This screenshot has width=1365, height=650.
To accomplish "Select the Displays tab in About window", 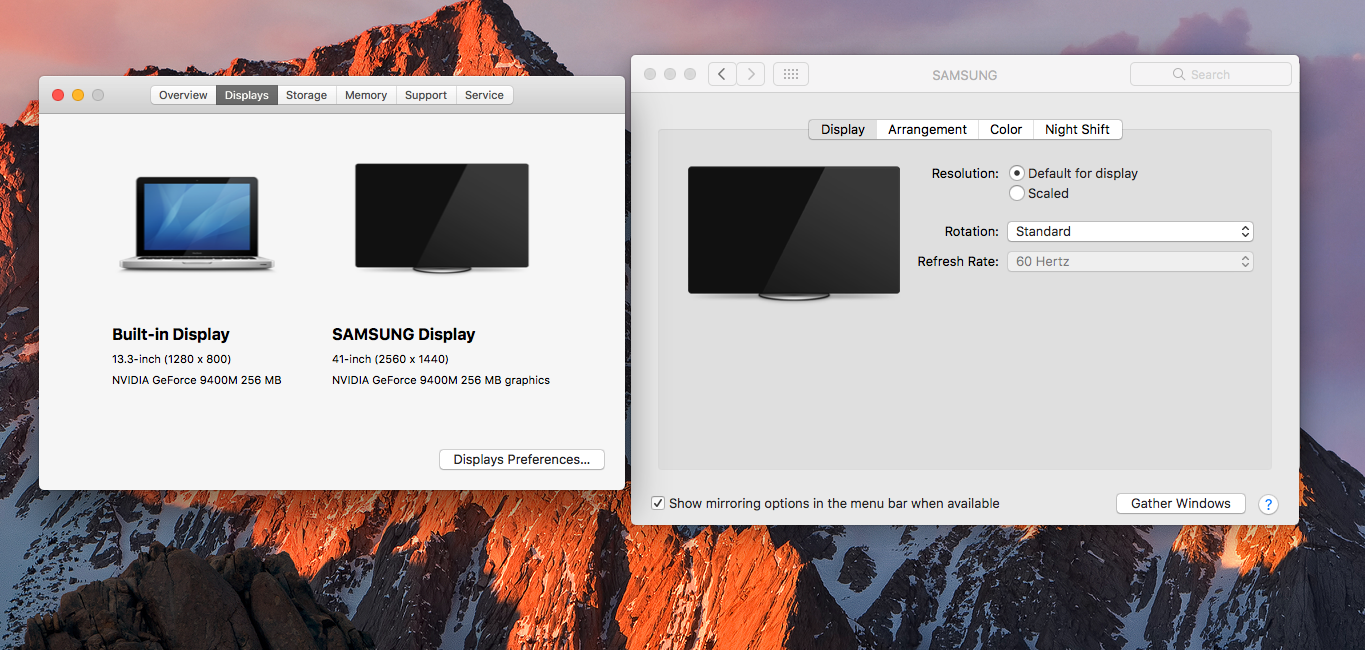I will pyautogui.click(x=246, y=95).
